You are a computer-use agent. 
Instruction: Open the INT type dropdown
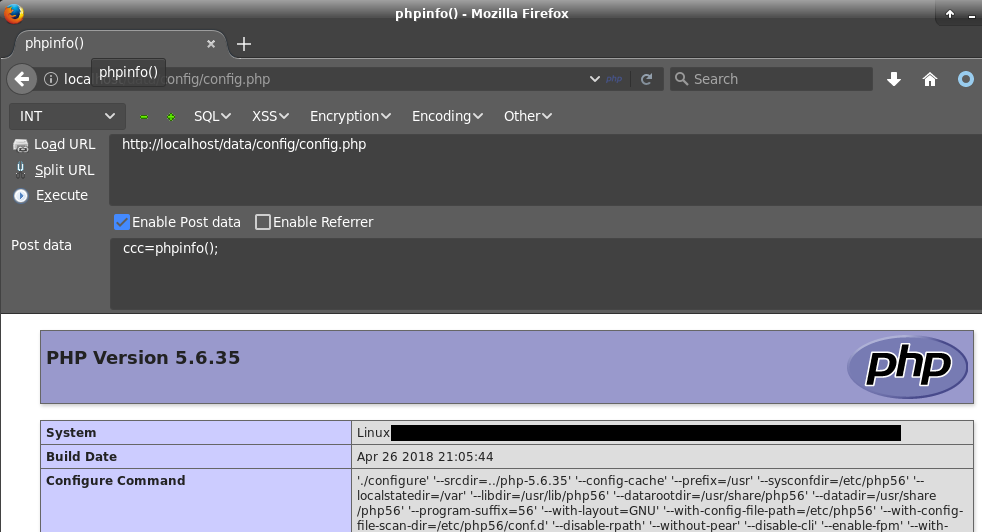(x=67, y=117)
